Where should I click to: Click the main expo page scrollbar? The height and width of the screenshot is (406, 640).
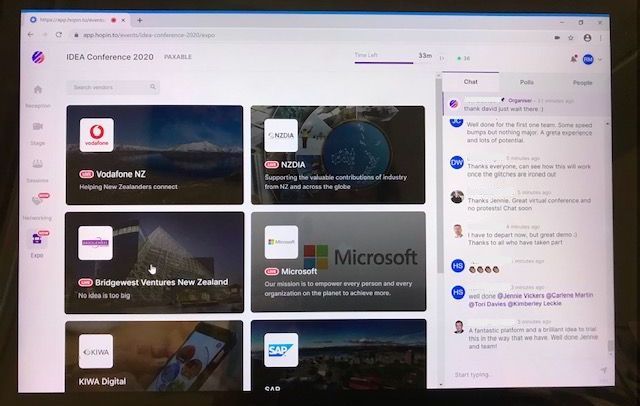[439, 176]
